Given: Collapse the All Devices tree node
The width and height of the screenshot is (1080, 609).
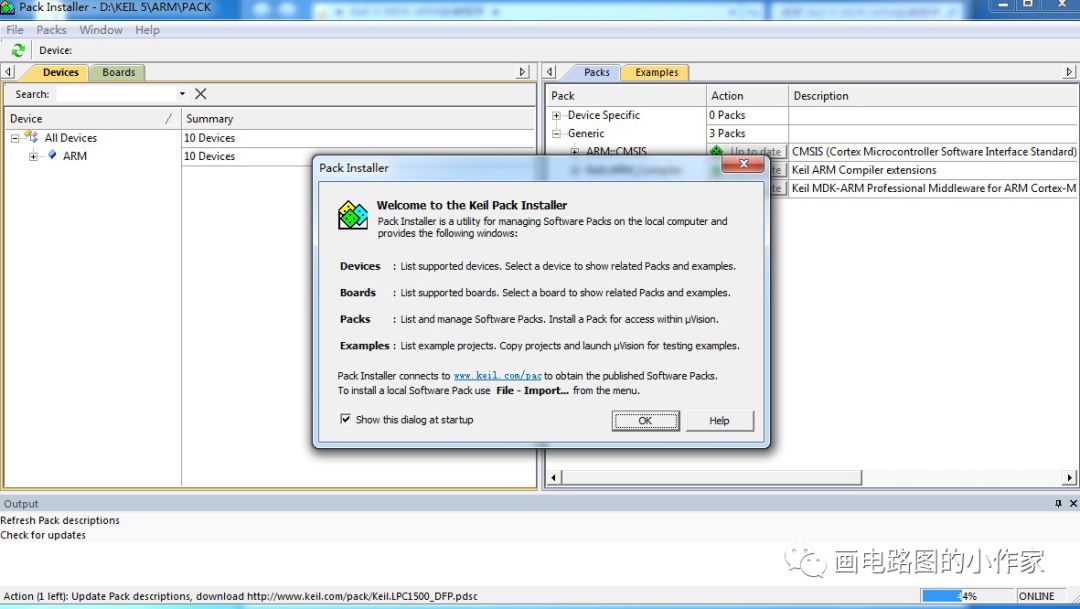Looking at the screenshot, I should [14, 138].
